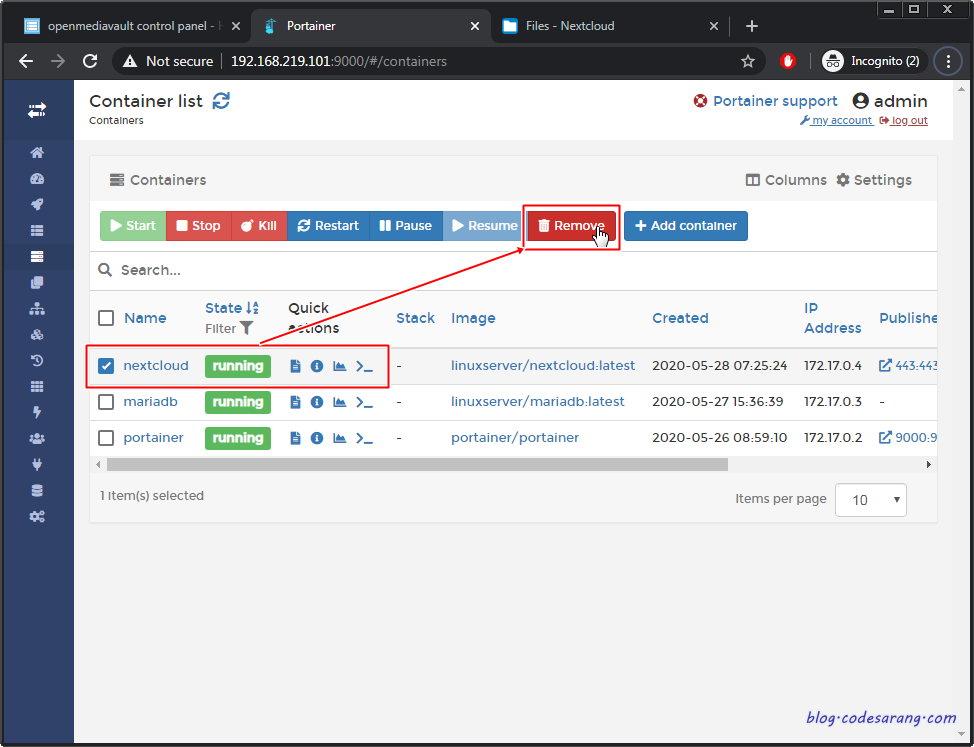Click the Add container button
Image resolution: width=974 pixels, height=747 pixels.
pyautogui.click(x=686, y=226)
